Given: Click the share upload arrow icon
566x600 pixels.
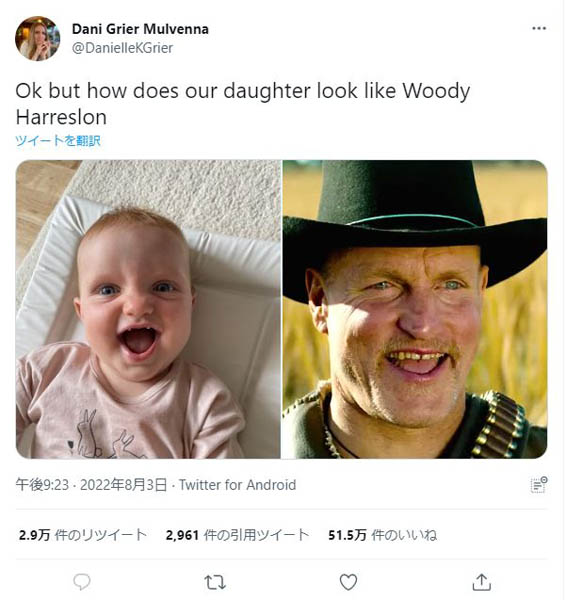Looking at the screenshot, I should [481, 582].
